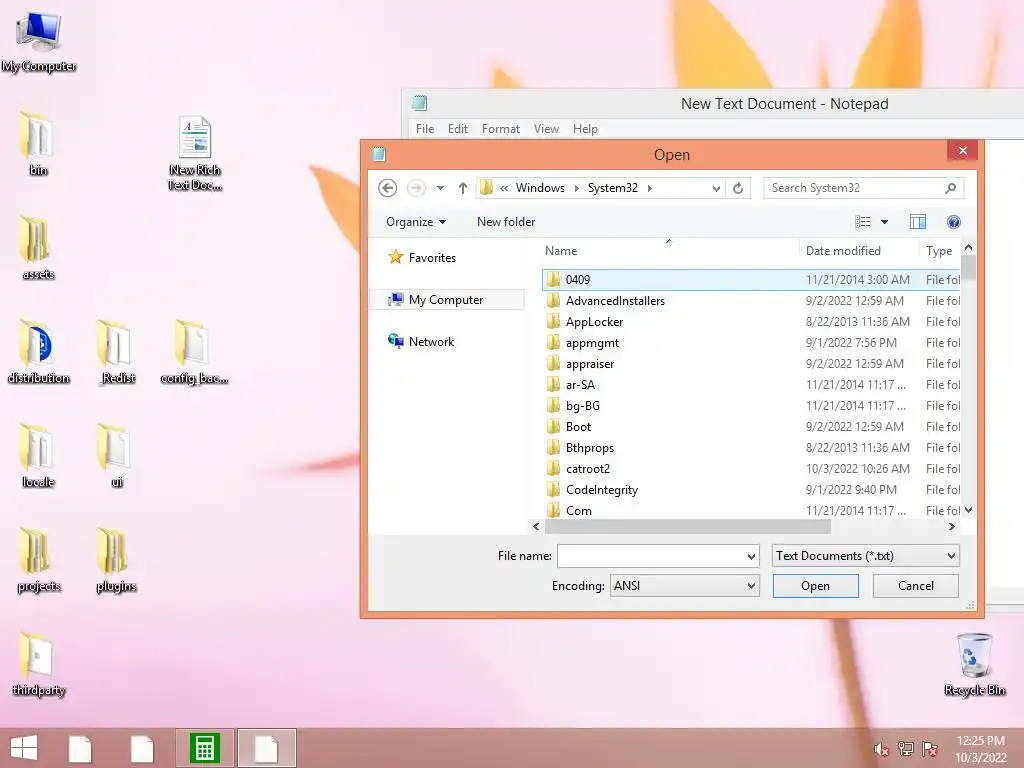Open Notepad's View menu
The image size is (1024, 768).
[546, 129]
